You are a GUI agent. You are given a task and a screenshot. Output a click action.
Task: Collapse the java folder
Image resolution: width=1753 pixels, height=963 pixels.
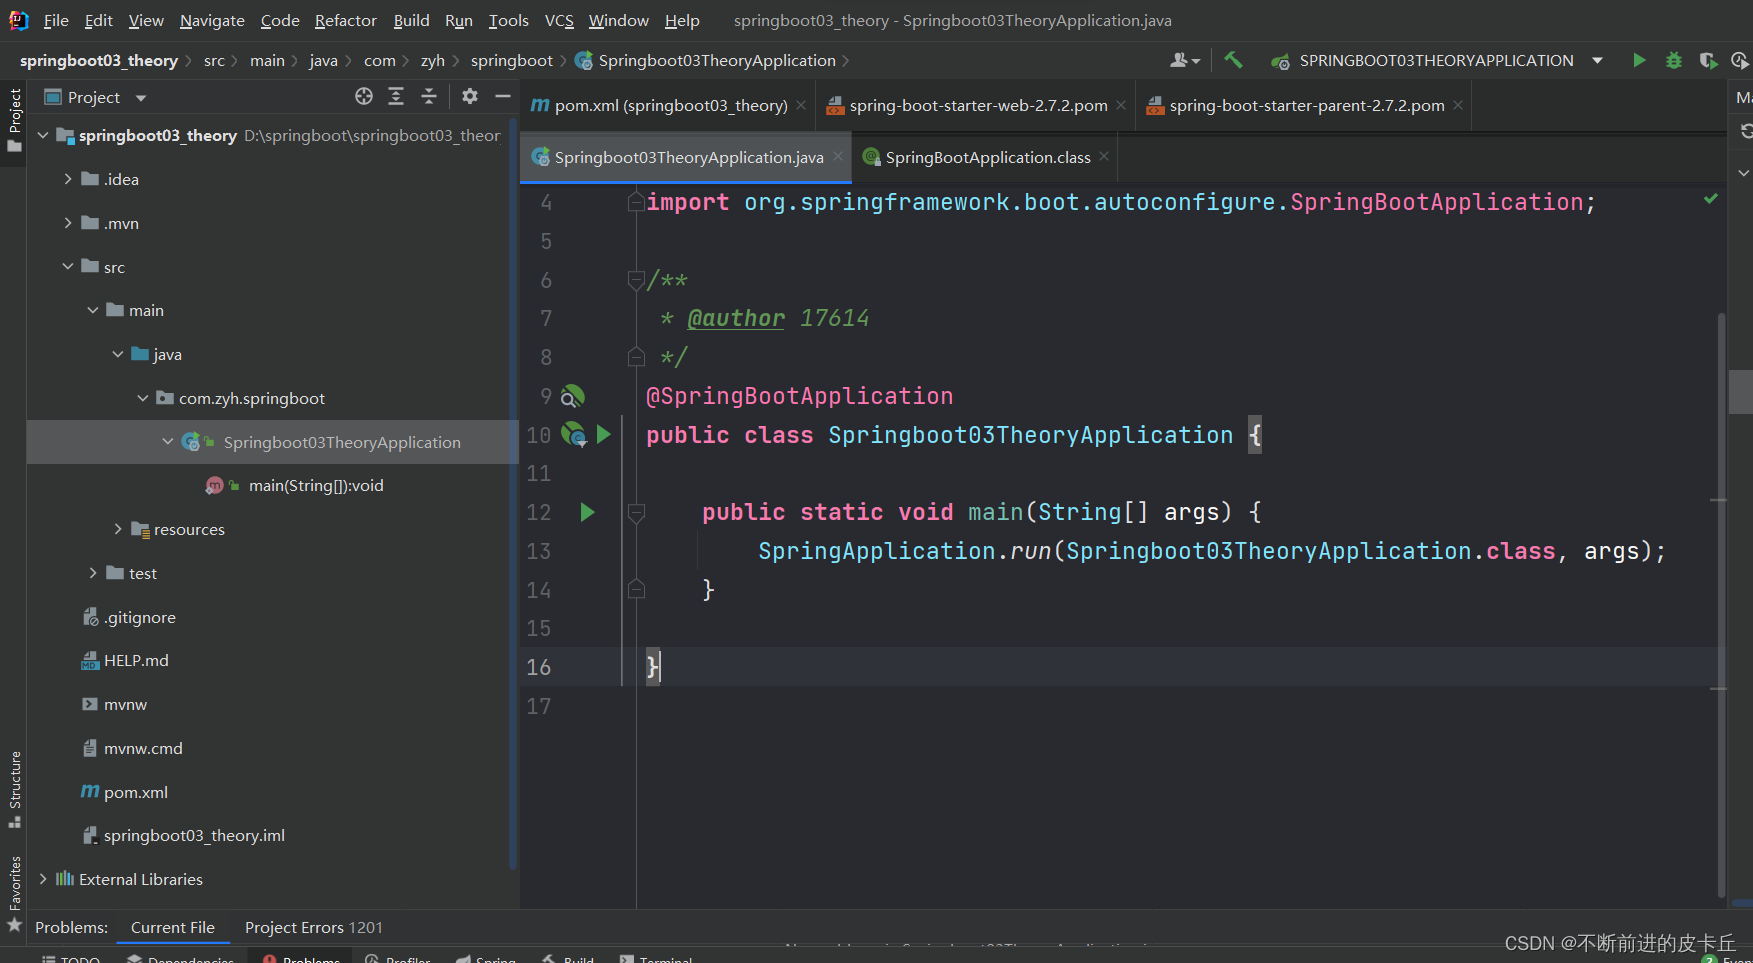(118, 354)
